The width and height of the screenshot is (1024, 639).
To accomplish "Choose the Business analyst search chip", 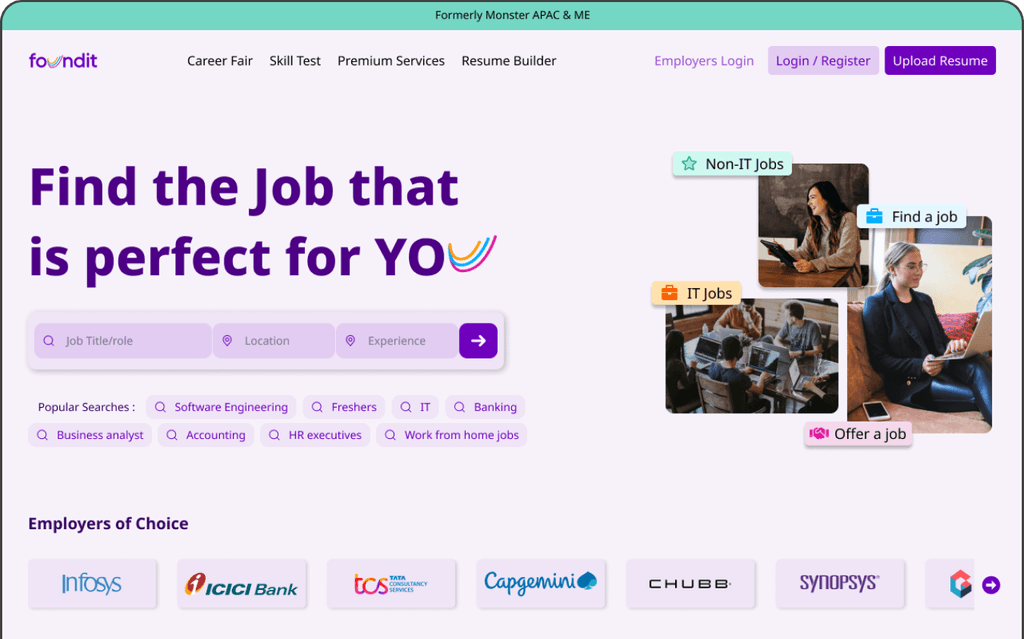I will [90, 435].
